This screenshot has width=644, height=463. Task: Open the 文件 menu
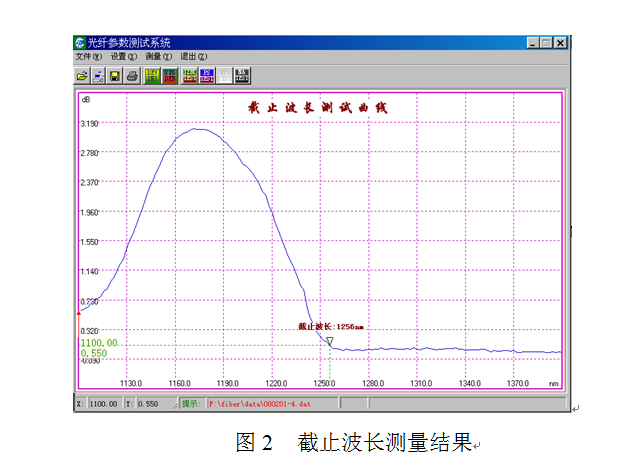pyautogui.click(x=88, y=57)
